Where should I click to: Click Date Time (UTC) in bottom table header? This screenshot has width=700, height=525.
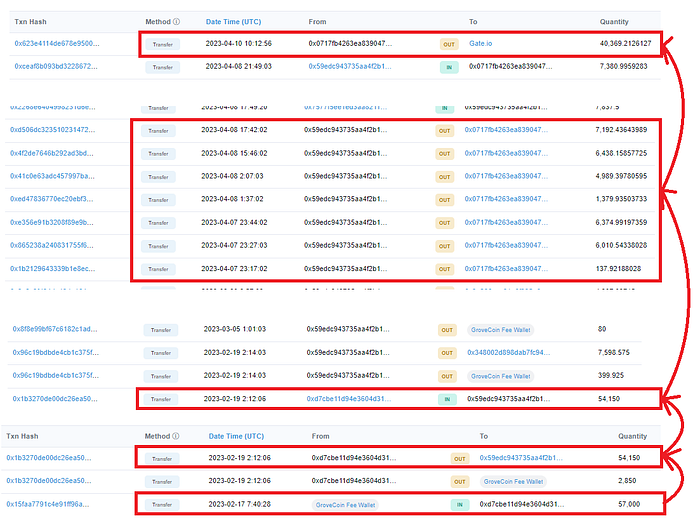[236, 436]
